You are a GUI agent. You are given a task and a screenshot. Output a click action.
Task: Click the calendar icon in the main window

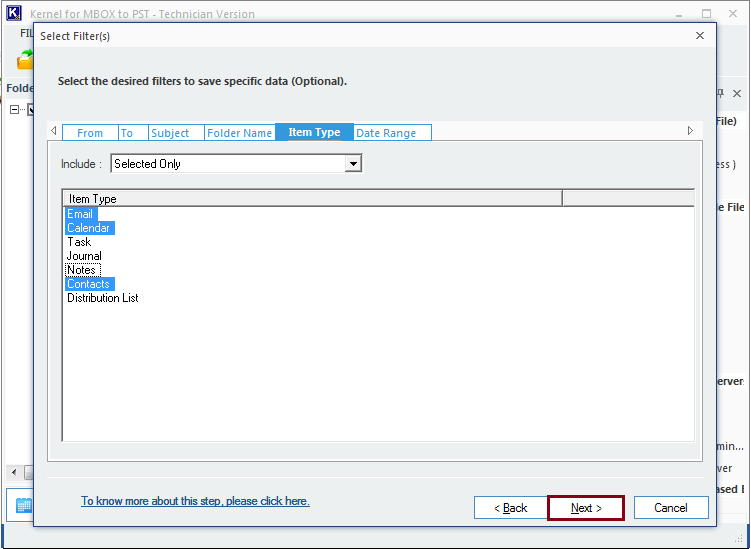point(23,505)
